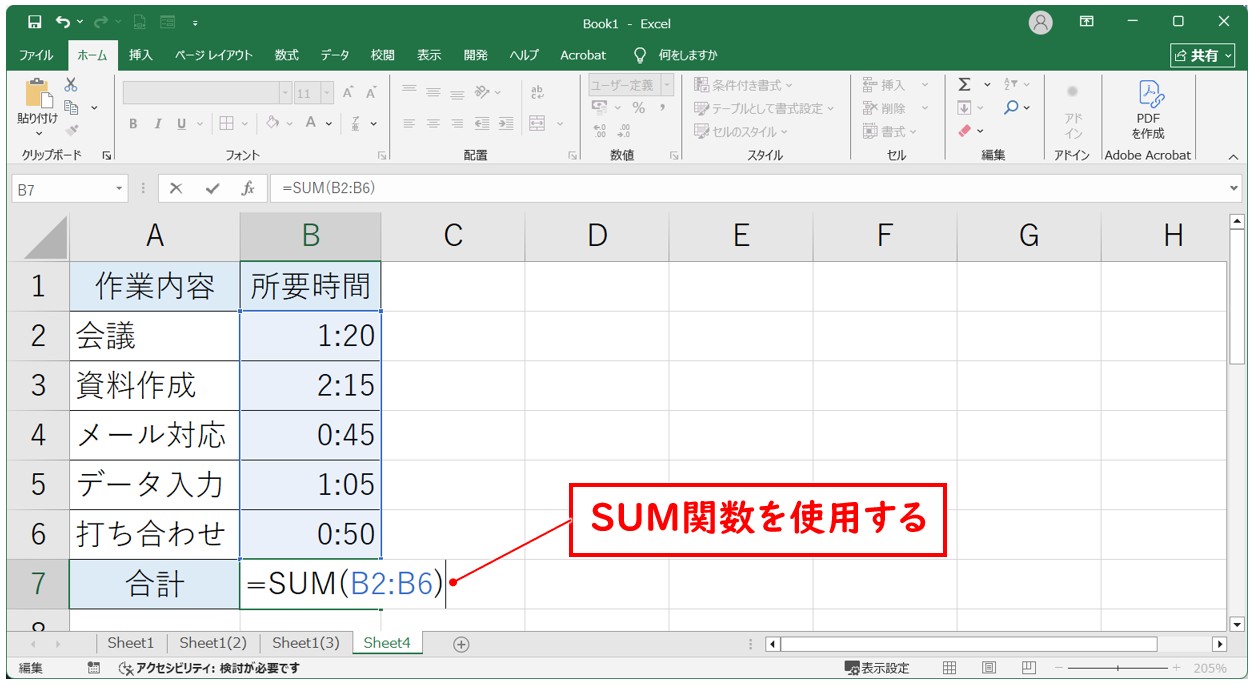1254x685 pixels.
Task: Click the zoom slider in status bar
Action: click(x=1120, y=668)
